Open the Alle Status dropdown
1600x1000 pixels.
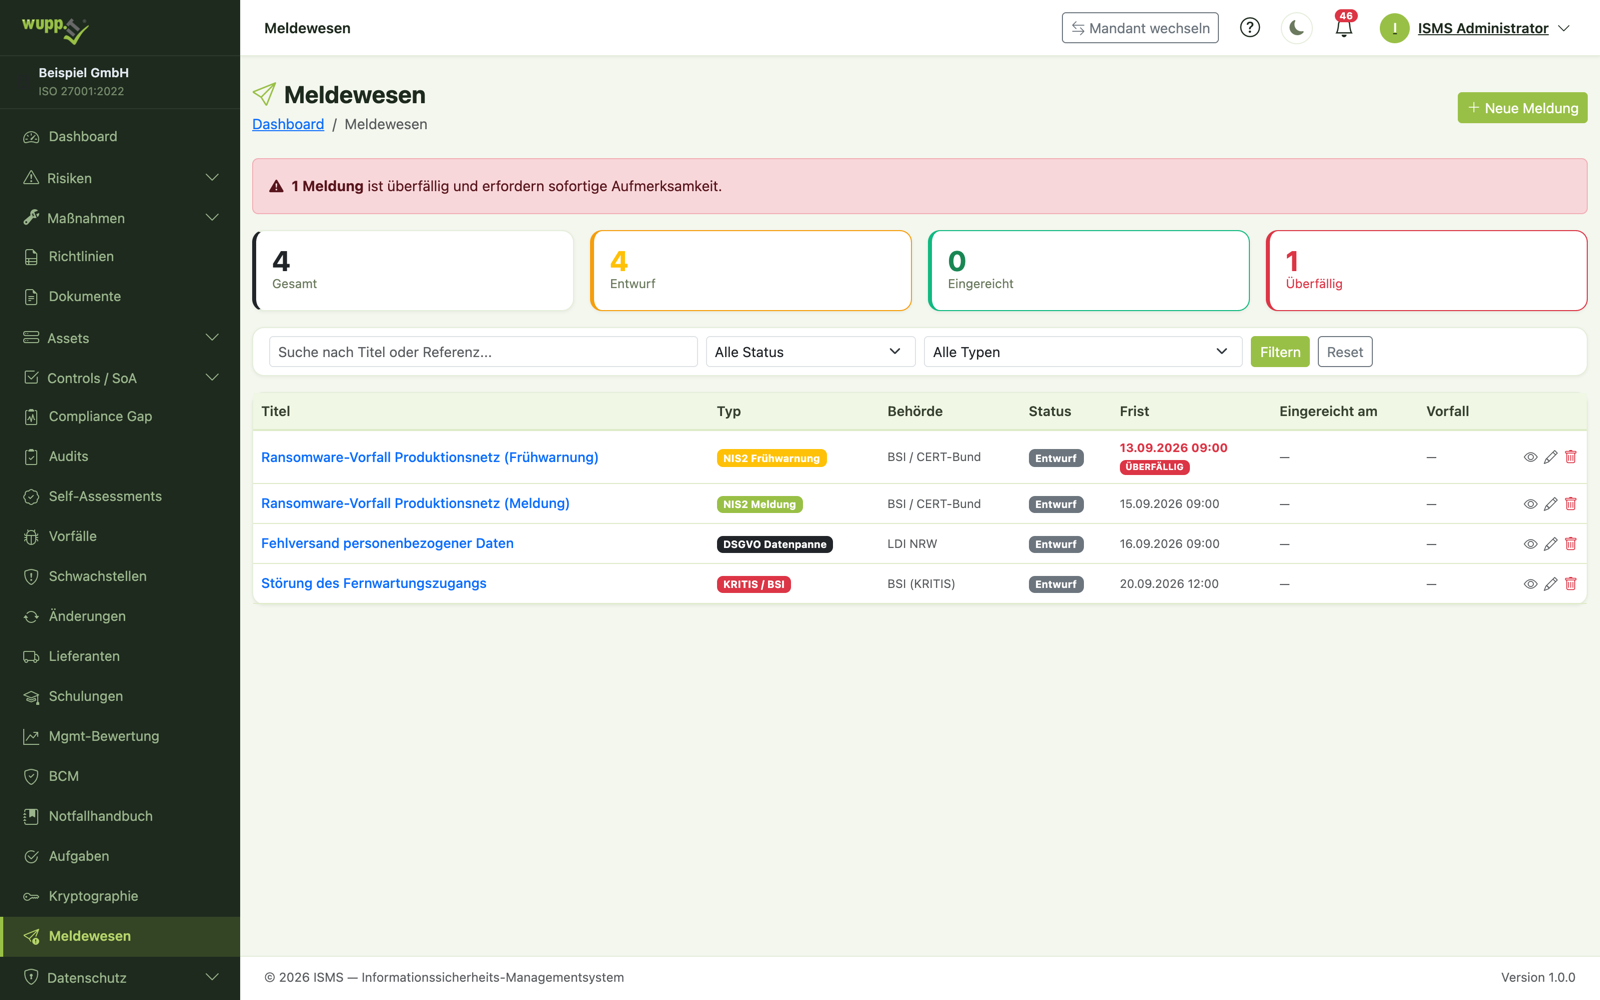[x=810, y=352]
